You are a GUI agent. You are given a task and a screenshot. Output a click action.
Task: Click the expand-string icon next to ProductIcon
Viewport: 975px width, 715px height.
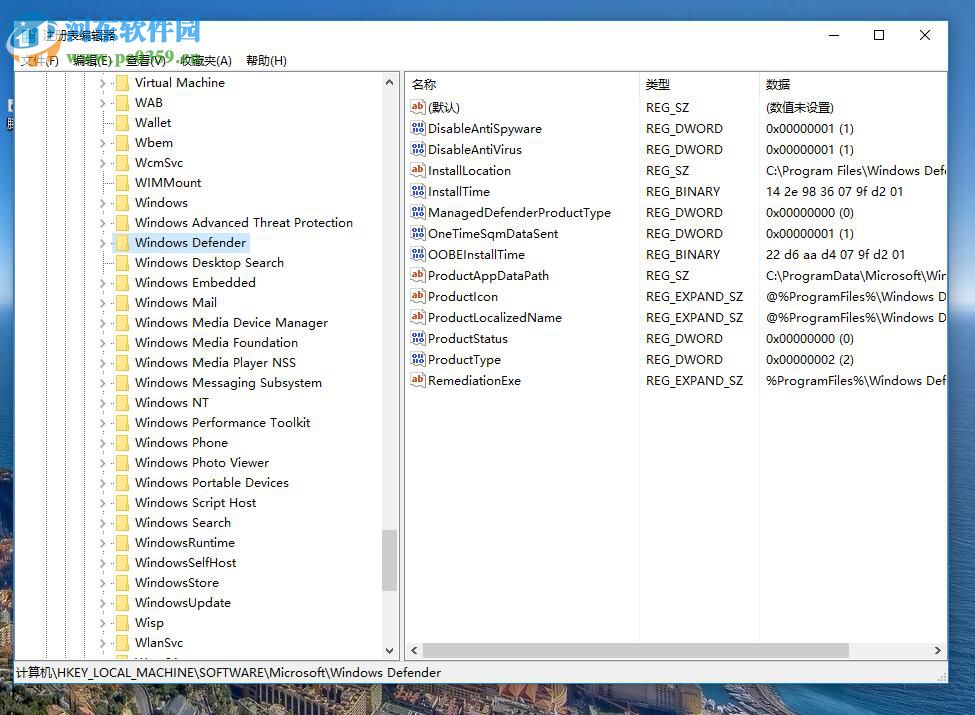pyautogui.click(x=417, y=296)
